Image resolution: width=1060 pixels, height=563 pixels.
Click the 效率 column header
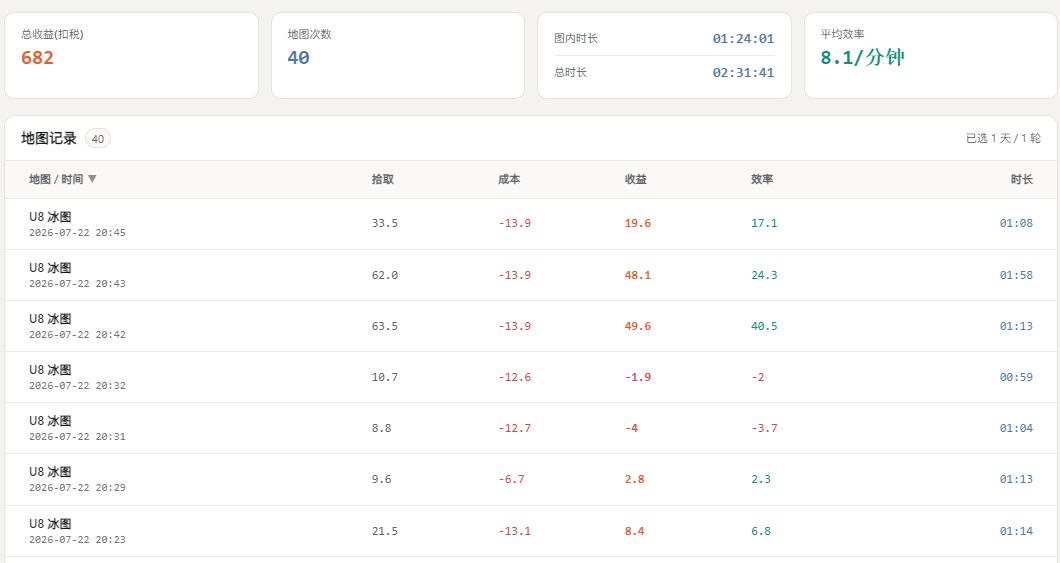762,179
